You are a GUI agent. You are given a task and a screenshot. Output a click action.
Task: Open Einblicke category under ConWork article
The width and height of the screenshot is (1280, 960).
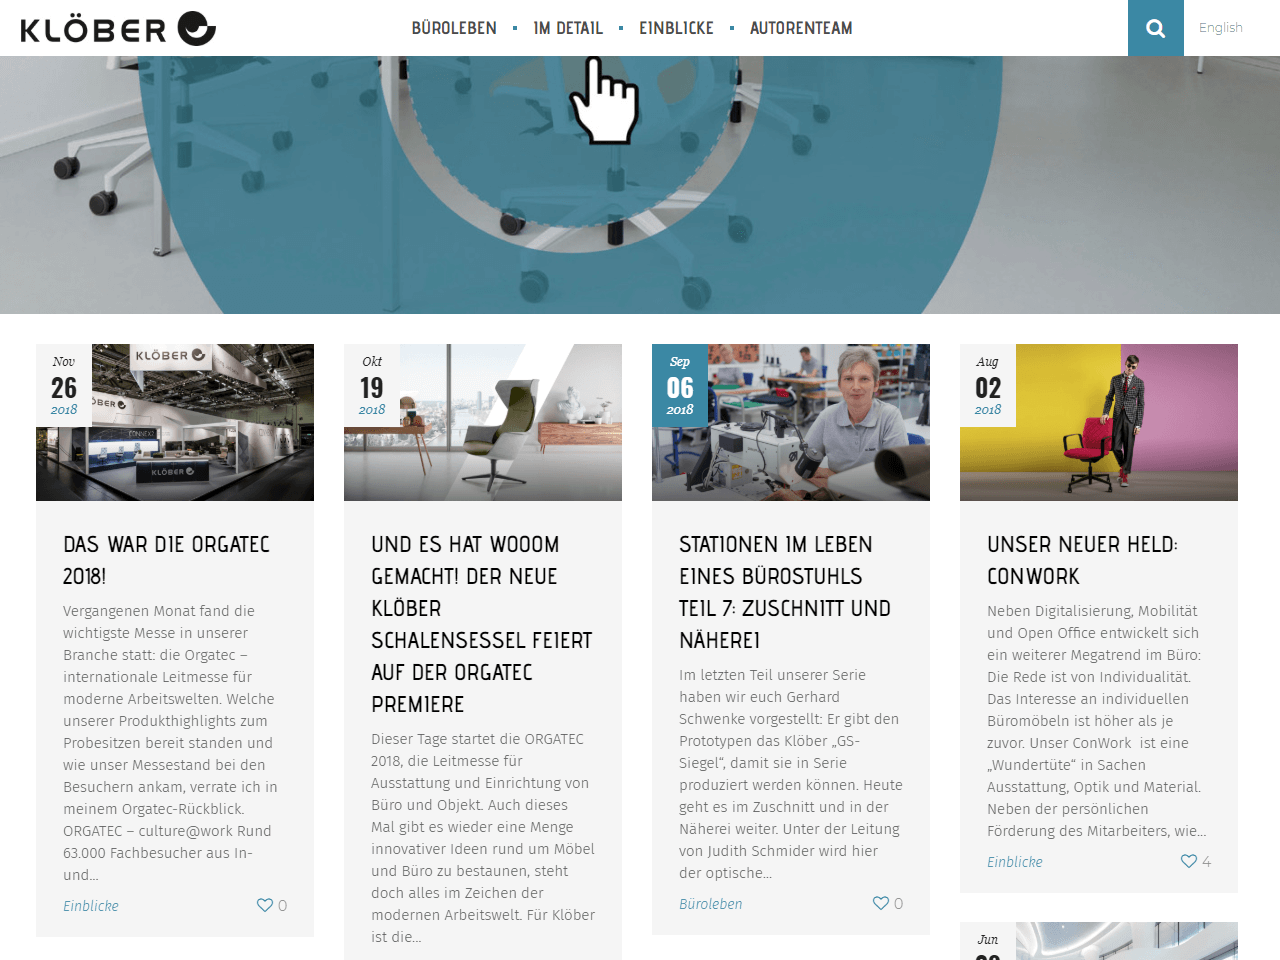(x=1015, y=862)
